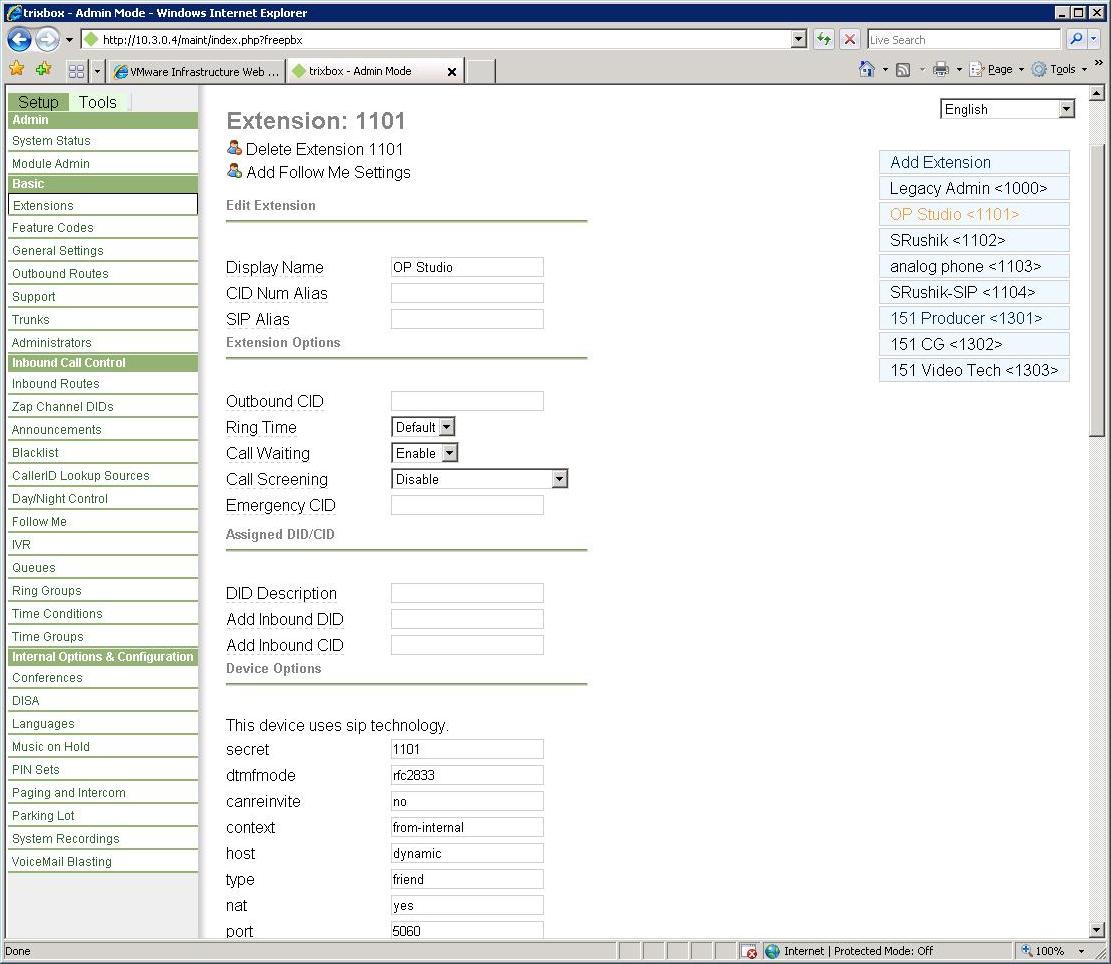
Task: Click the Delete Extension 1101 user icon
Action: [235, 148]
